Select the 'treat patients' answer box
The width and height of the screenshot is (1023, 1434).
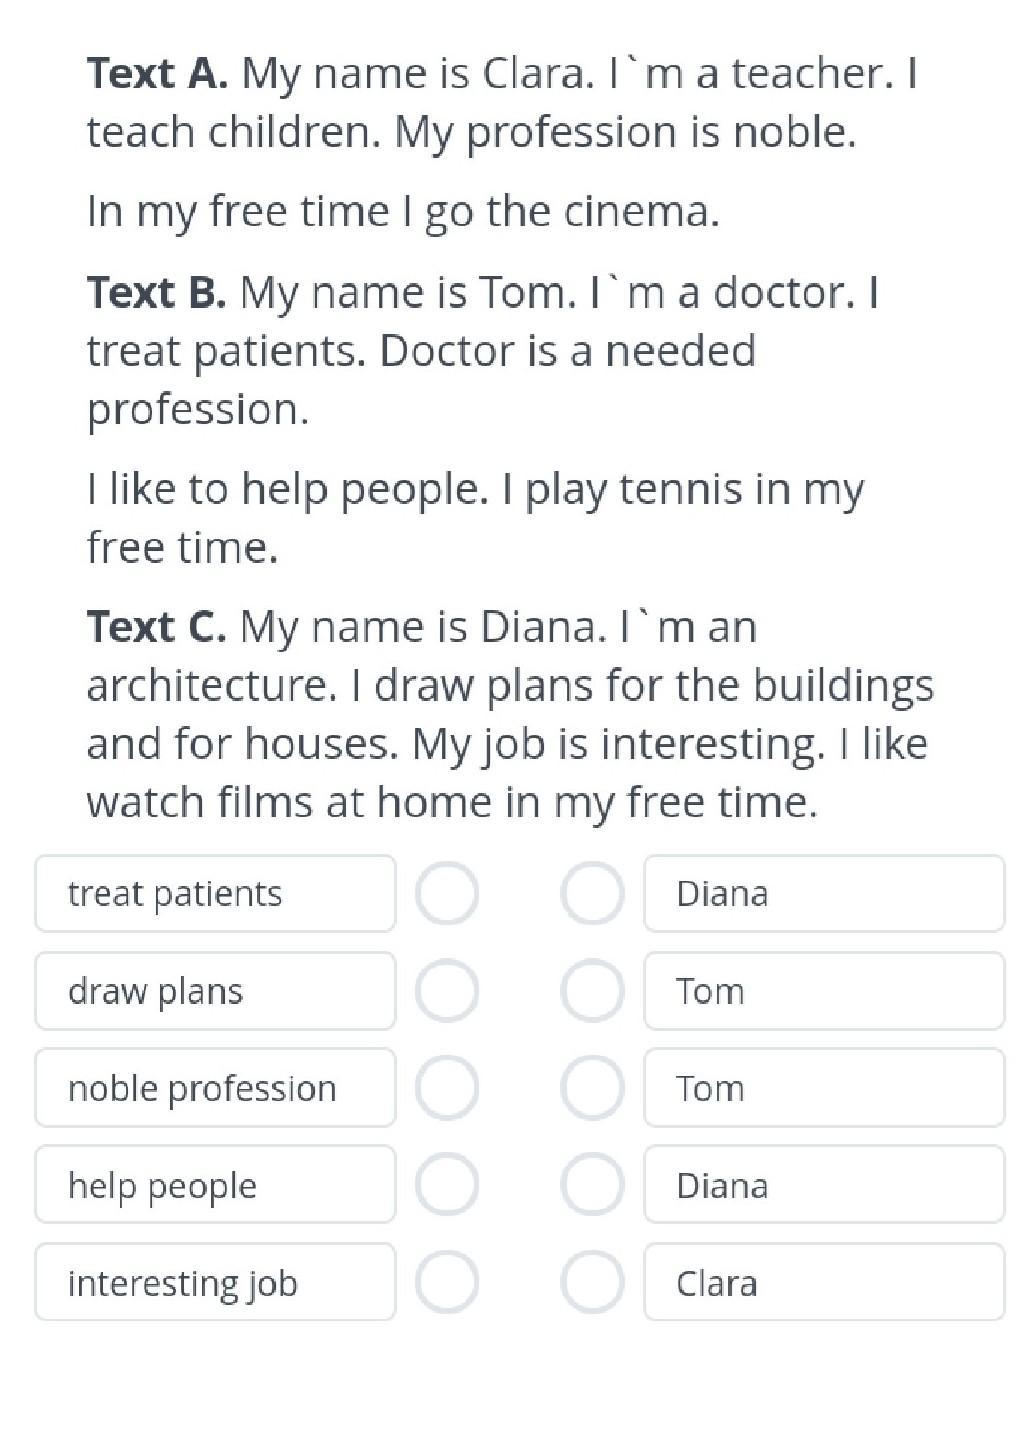215,893
